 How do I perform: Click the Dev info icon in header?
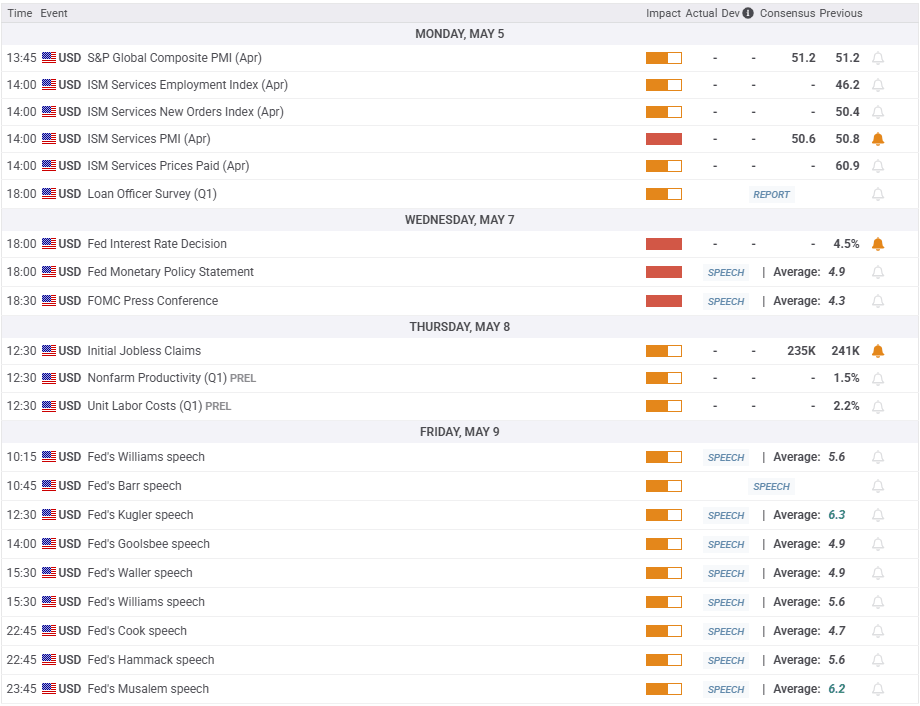748,13
